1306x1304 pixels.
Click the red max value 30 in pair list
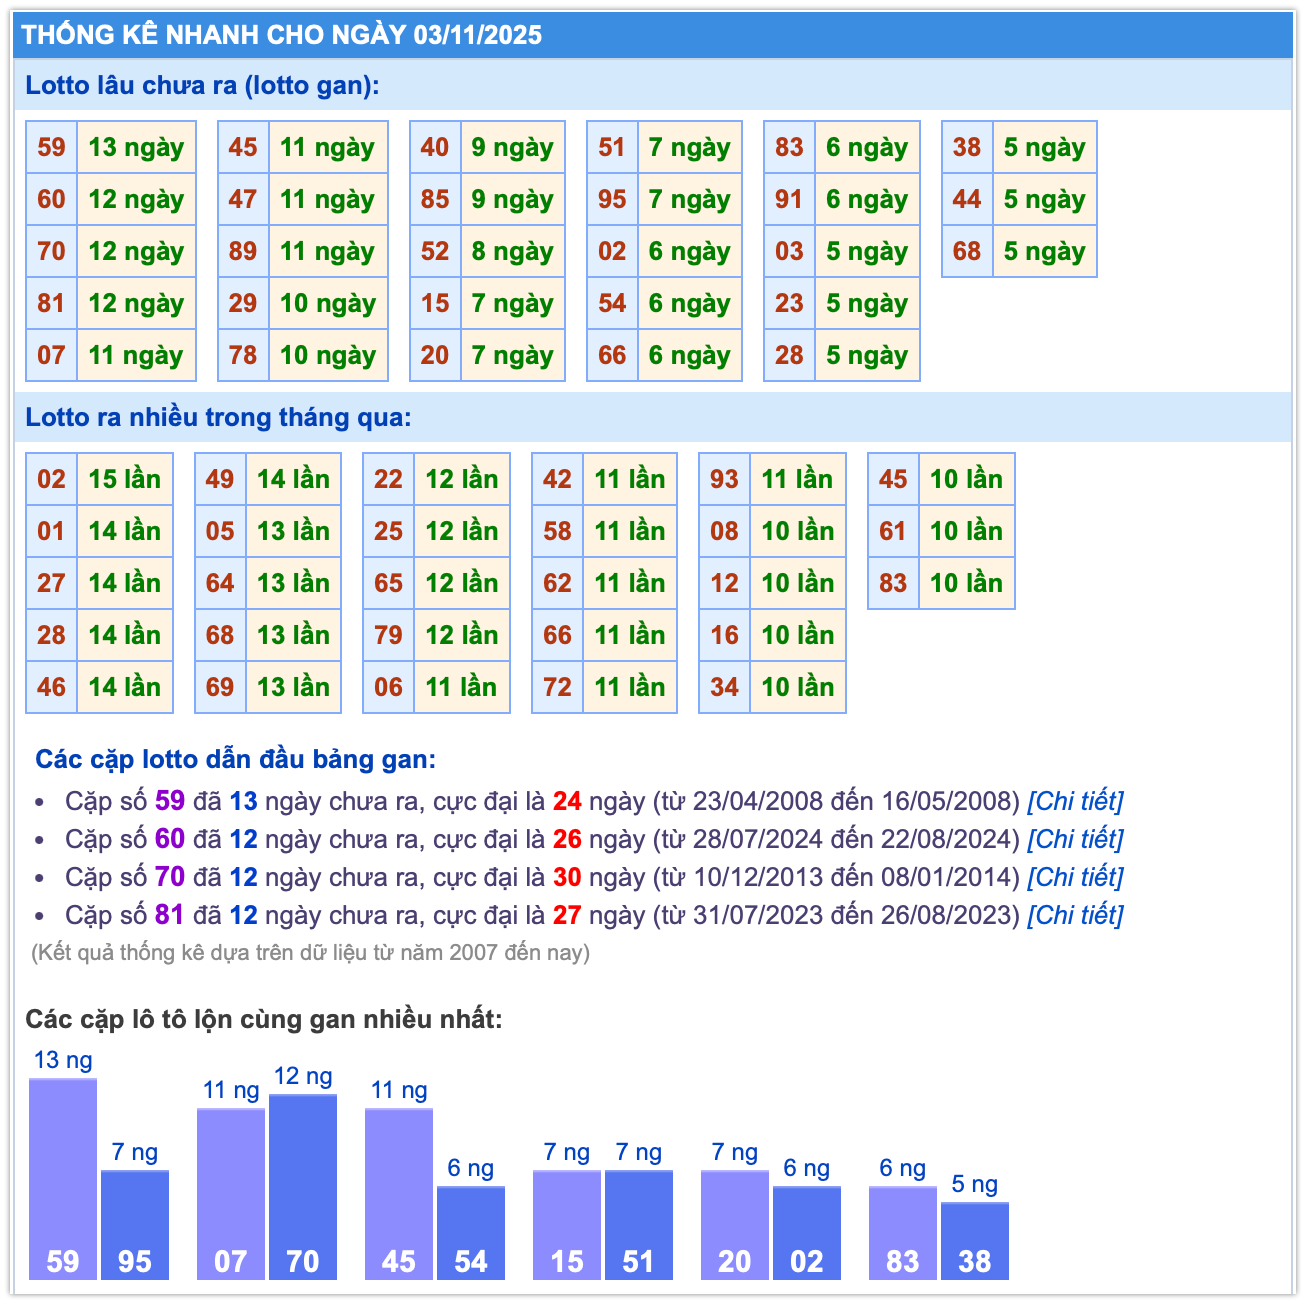[x=567, y=877]
